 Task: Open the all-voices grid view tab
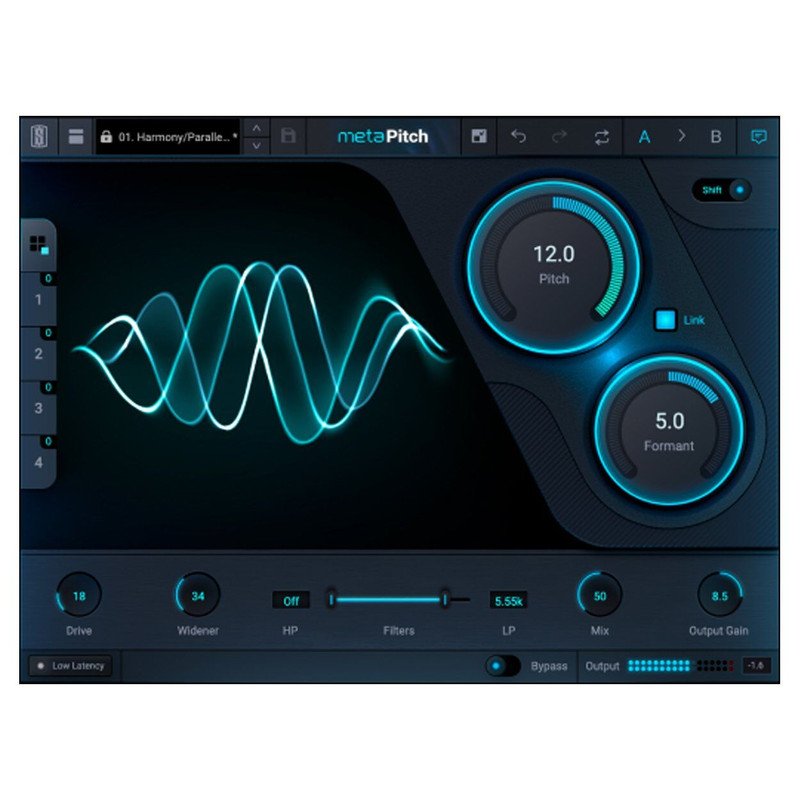(x=39, y=245)
